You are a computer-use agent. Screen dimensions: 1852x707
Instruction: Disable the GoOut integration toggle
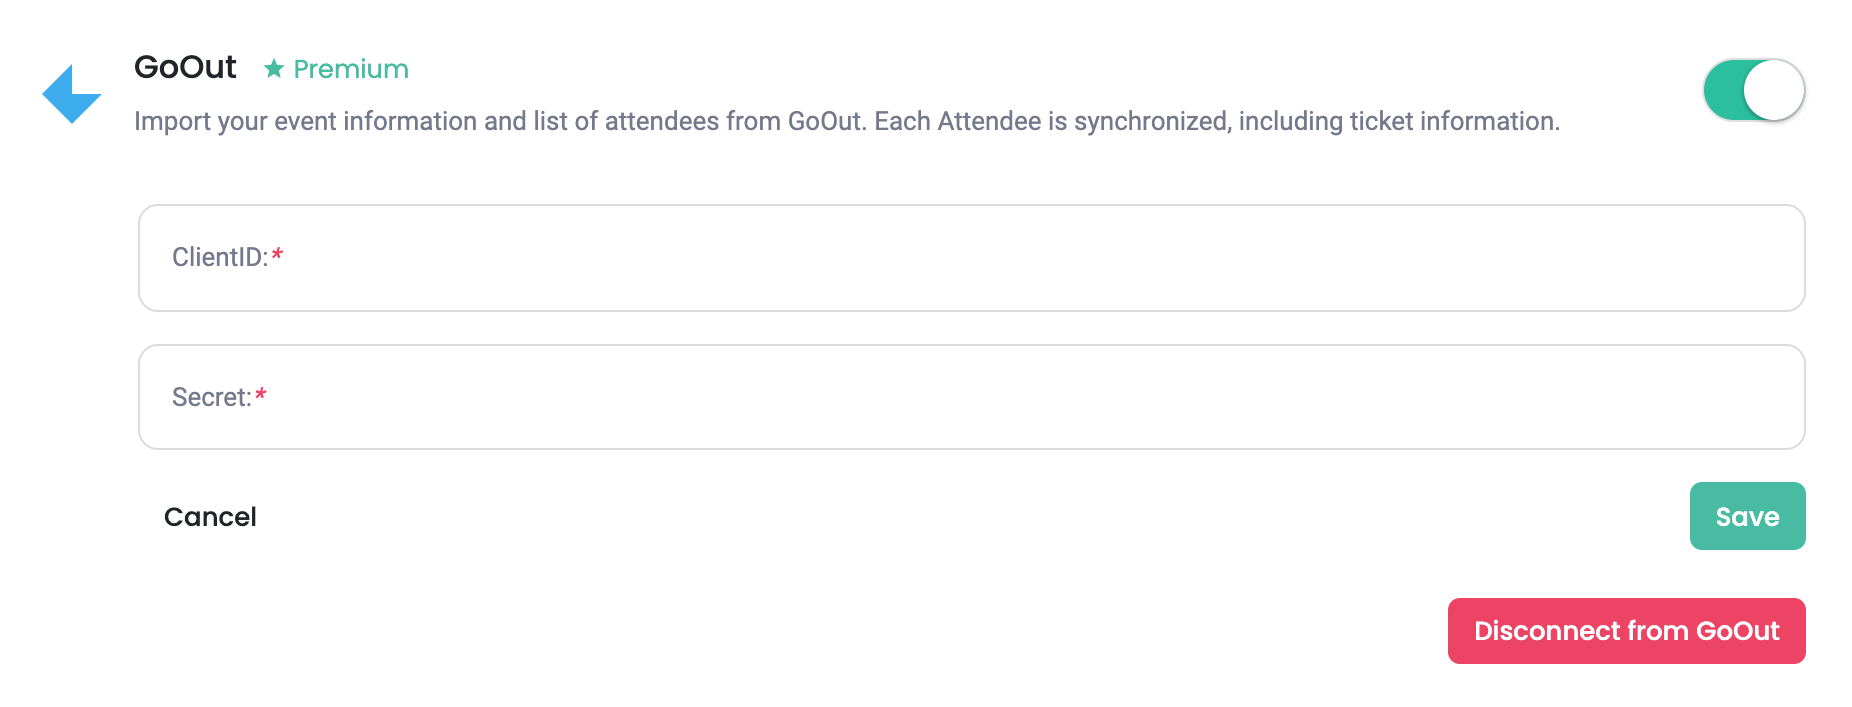tap(1754, 90)
